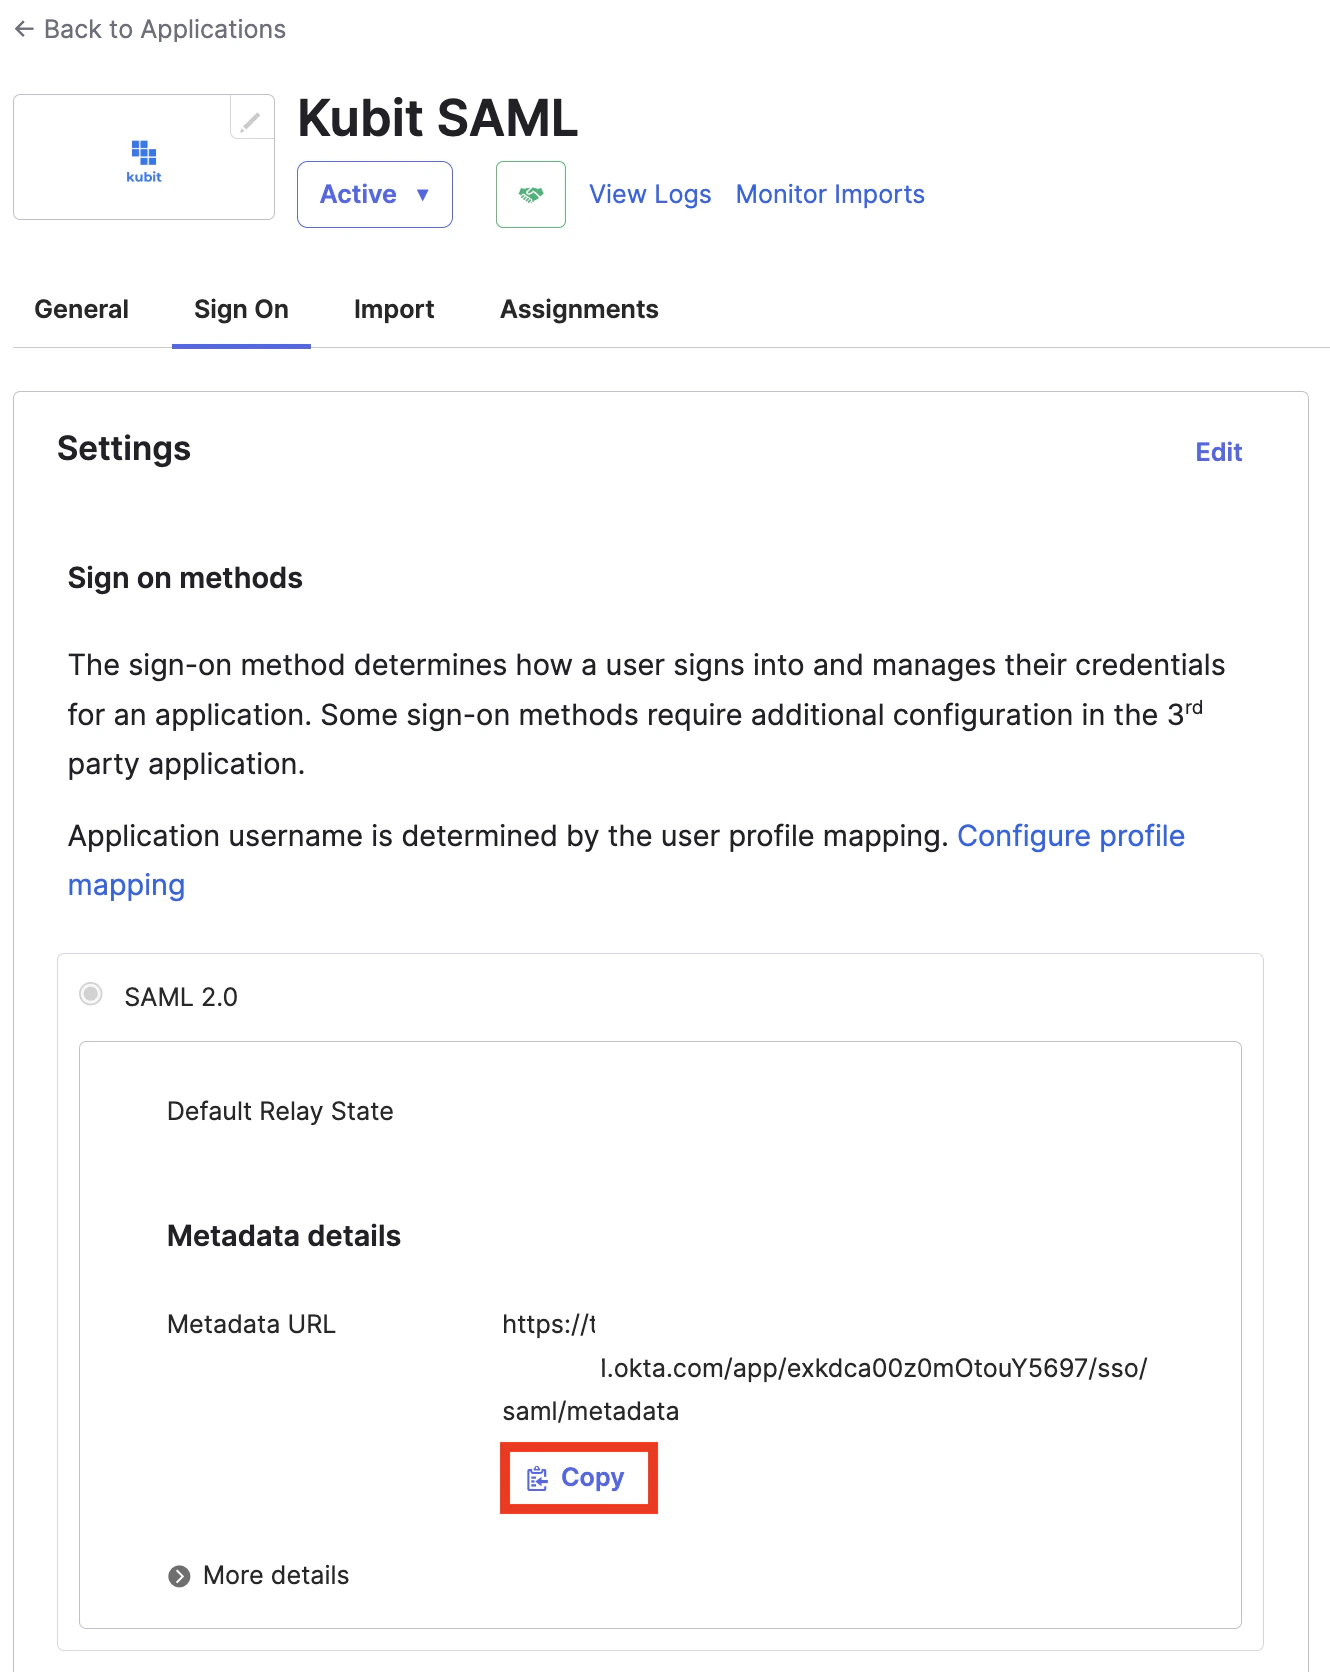
Task: Open View Logs link
Action: (650, 194)
